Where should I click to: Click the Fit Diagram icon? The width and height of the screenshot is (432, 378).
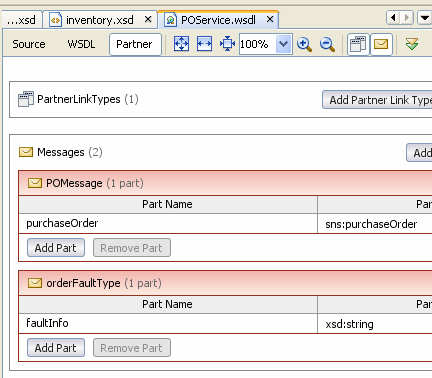(181, 44)
